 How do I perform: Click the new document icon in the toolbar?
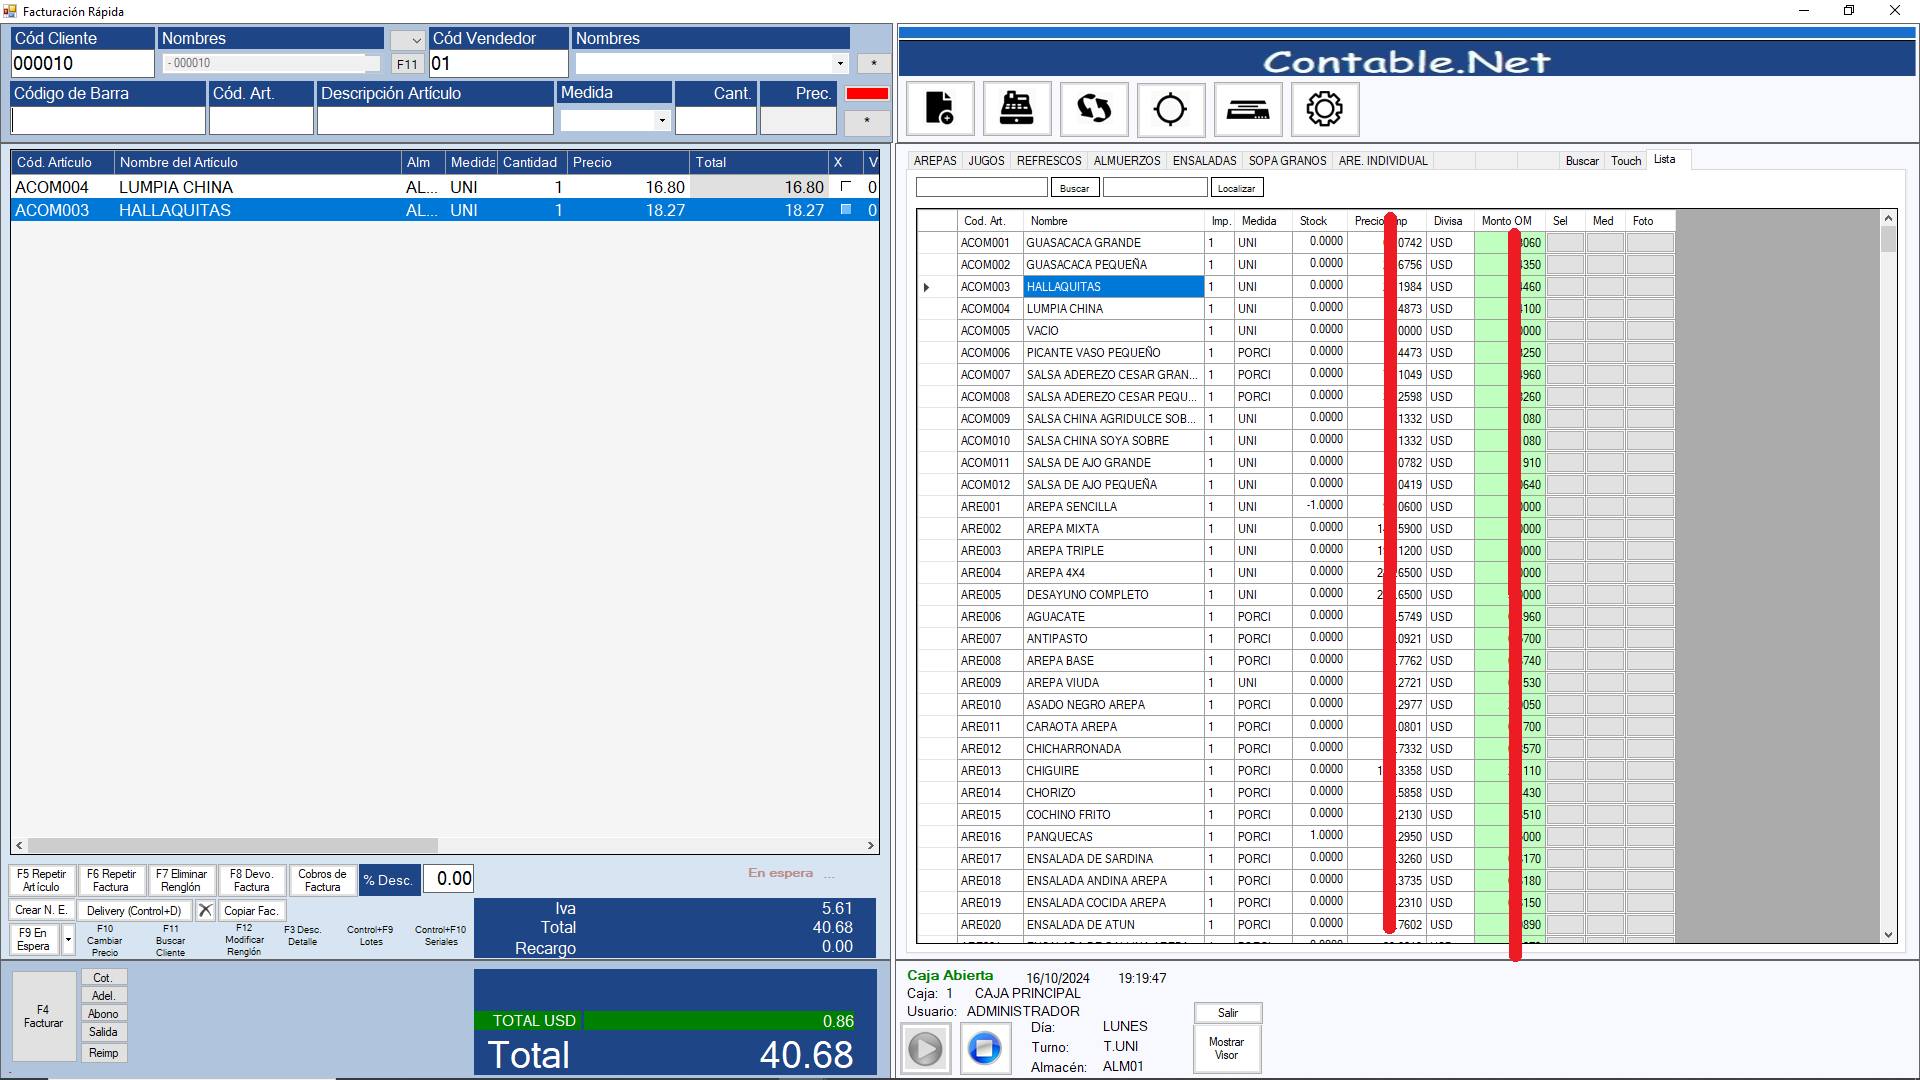(940, 108)
